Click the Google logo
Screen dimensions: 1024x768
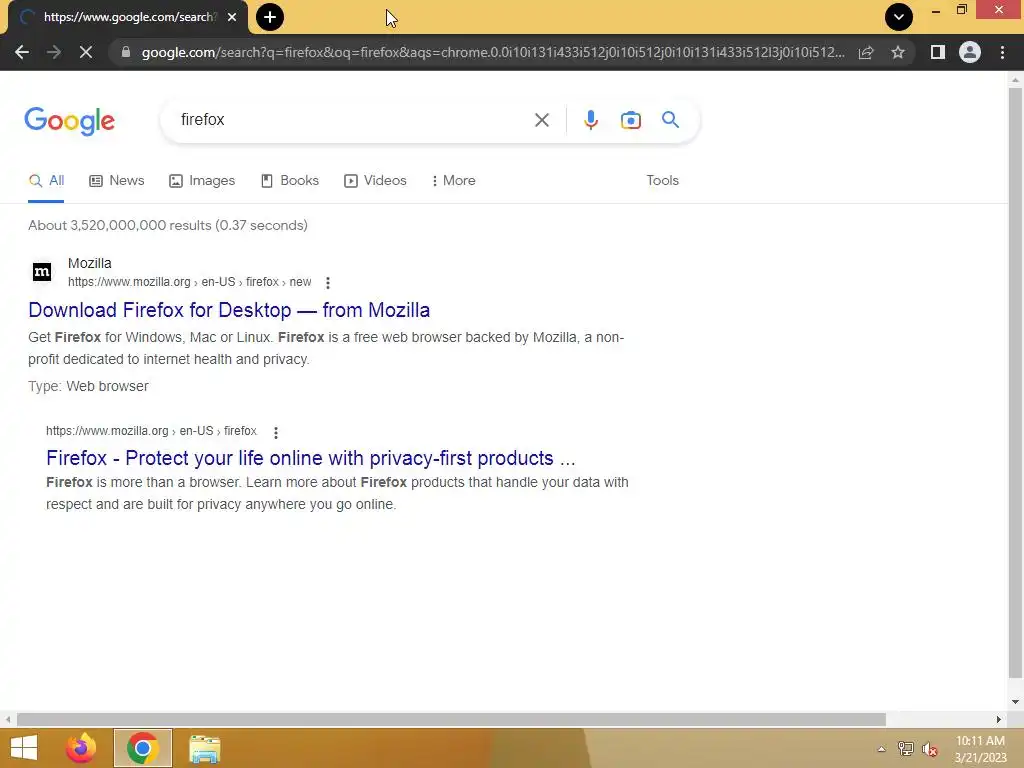pos(70,121)
